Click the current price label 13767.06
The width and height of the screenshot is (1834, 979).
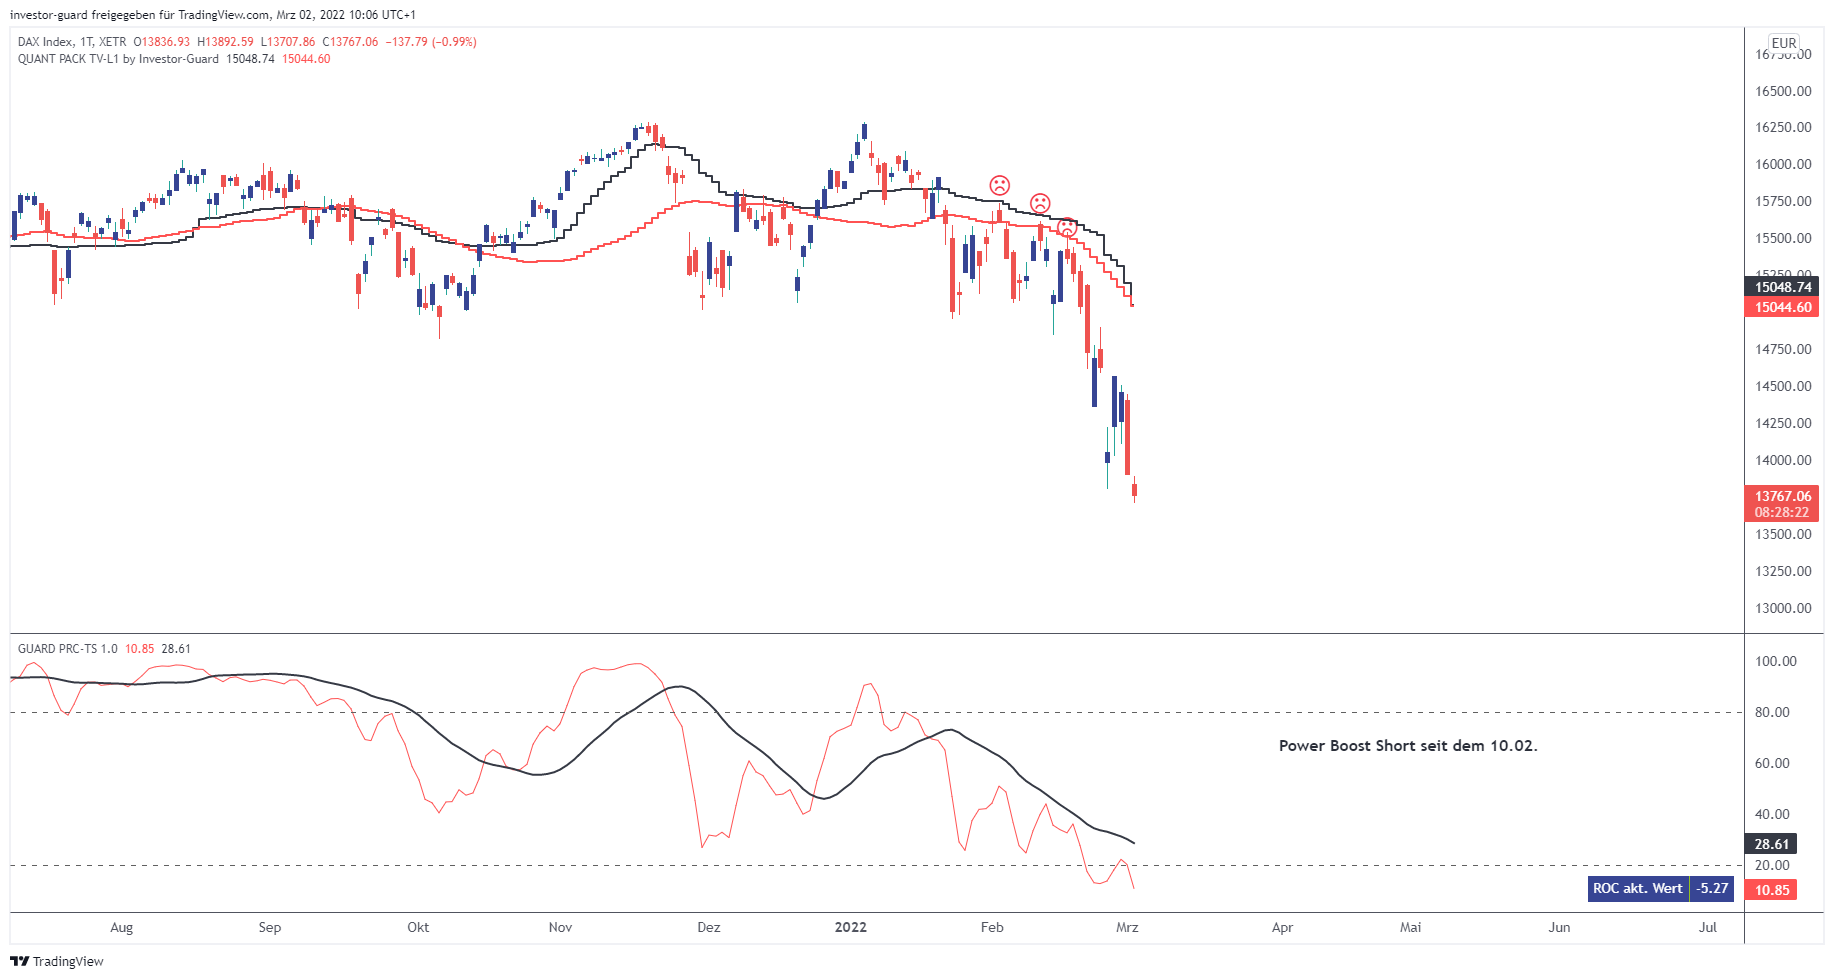(1782, 496)
